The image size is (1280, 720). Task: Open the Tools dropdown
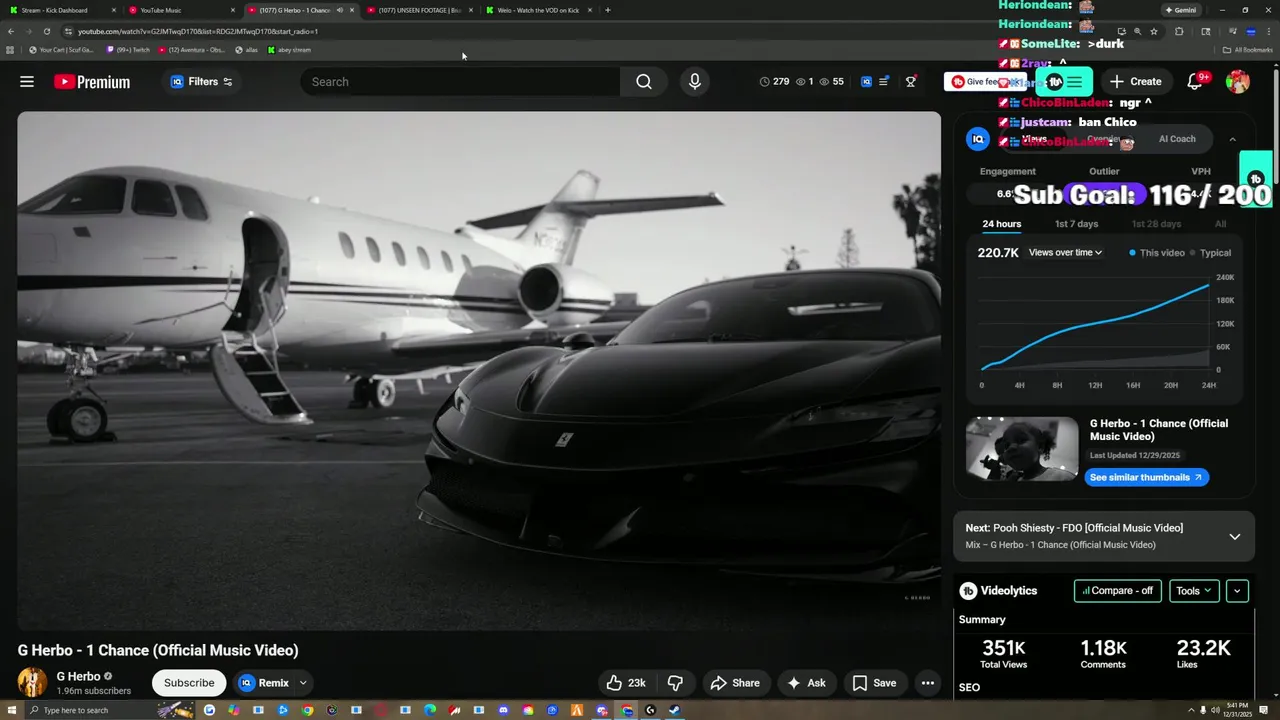point(1193,591)
